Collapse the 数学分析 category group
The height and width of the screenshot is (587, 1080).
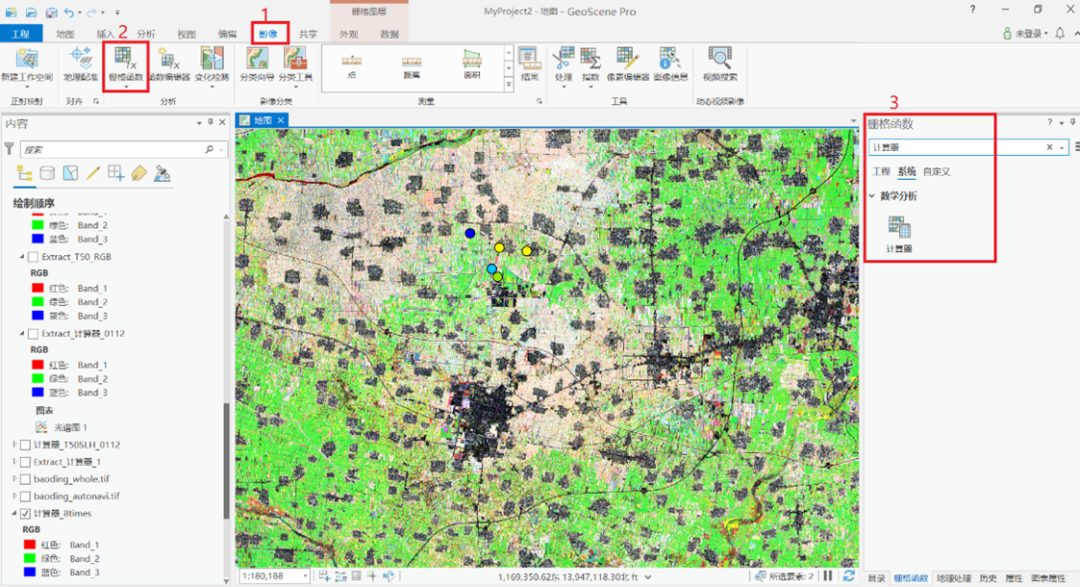(x=872, y=196)
